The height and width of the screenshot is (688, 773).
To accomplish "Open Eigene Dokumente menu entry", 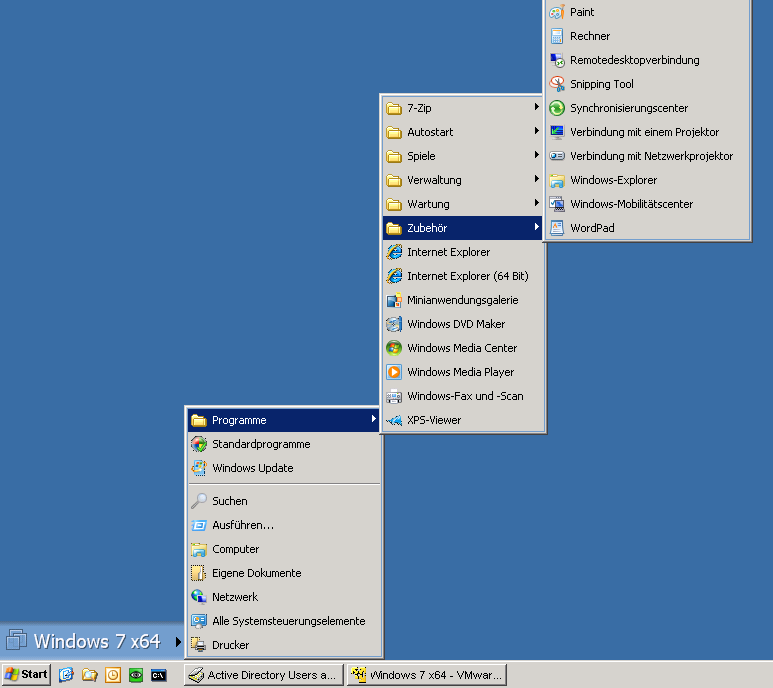I will pyautogui.click(x=283, y=573).
